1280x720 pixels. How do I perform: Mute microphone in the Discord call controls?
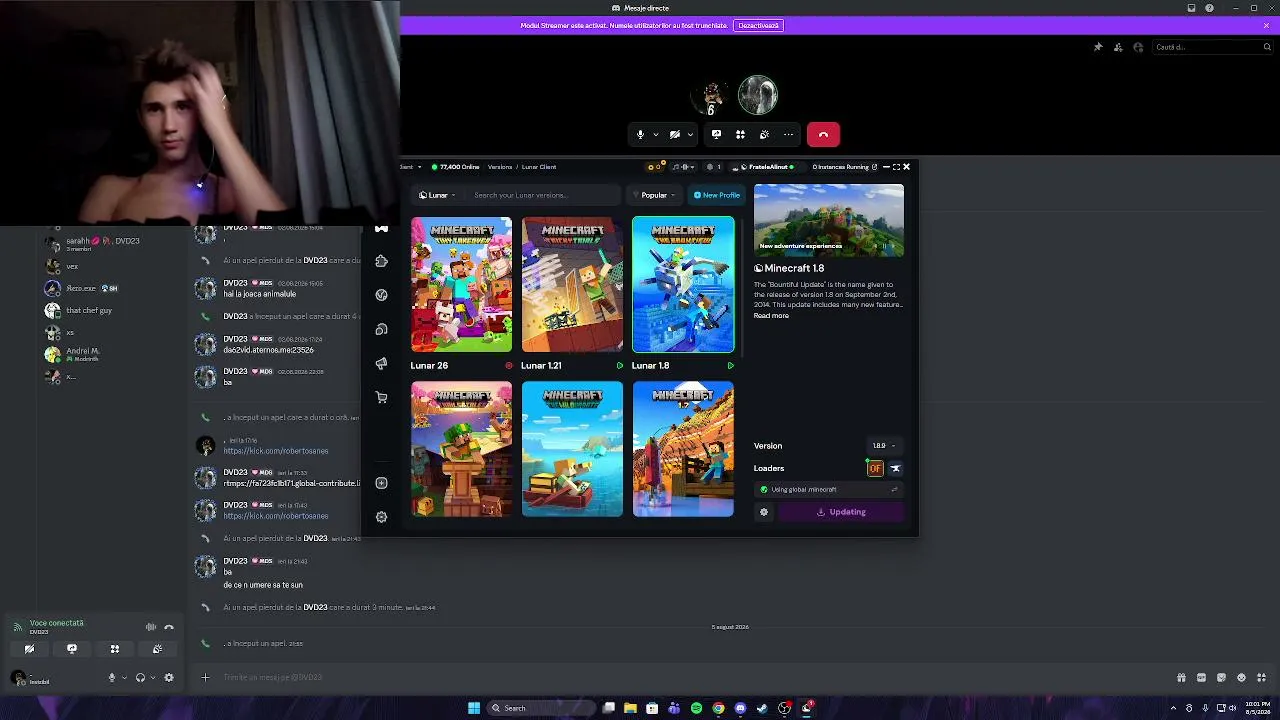point(641,135)
